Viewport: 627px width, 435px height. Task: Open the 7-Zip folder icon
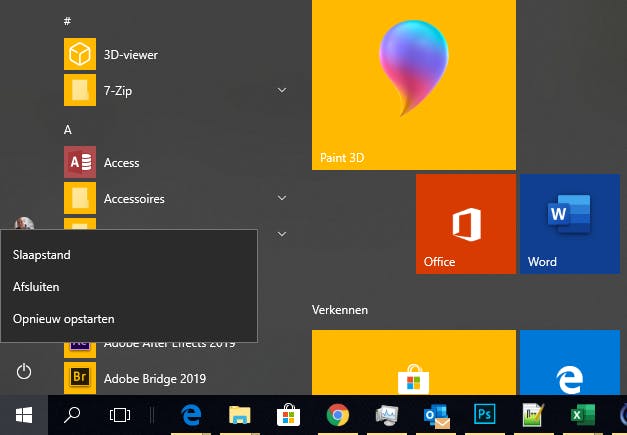click(80, 90)
